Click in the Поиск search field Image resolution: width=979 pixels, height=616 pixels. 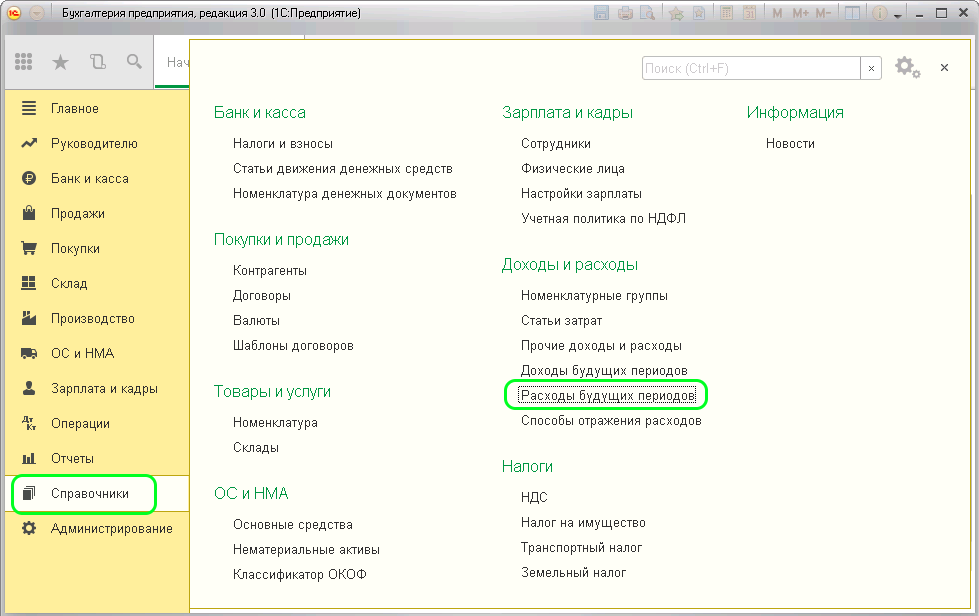750,68
